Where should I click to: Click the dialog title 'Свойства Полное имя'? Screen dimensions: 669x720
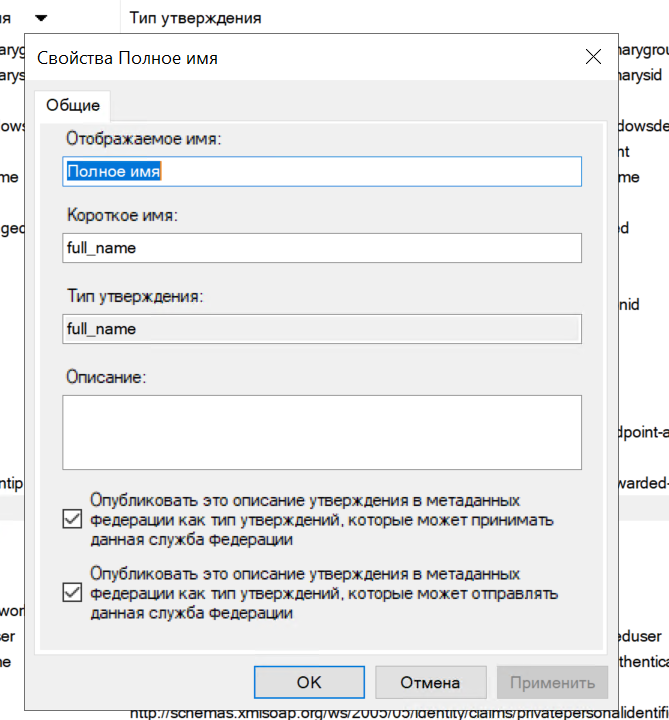(x=127, y=58)
